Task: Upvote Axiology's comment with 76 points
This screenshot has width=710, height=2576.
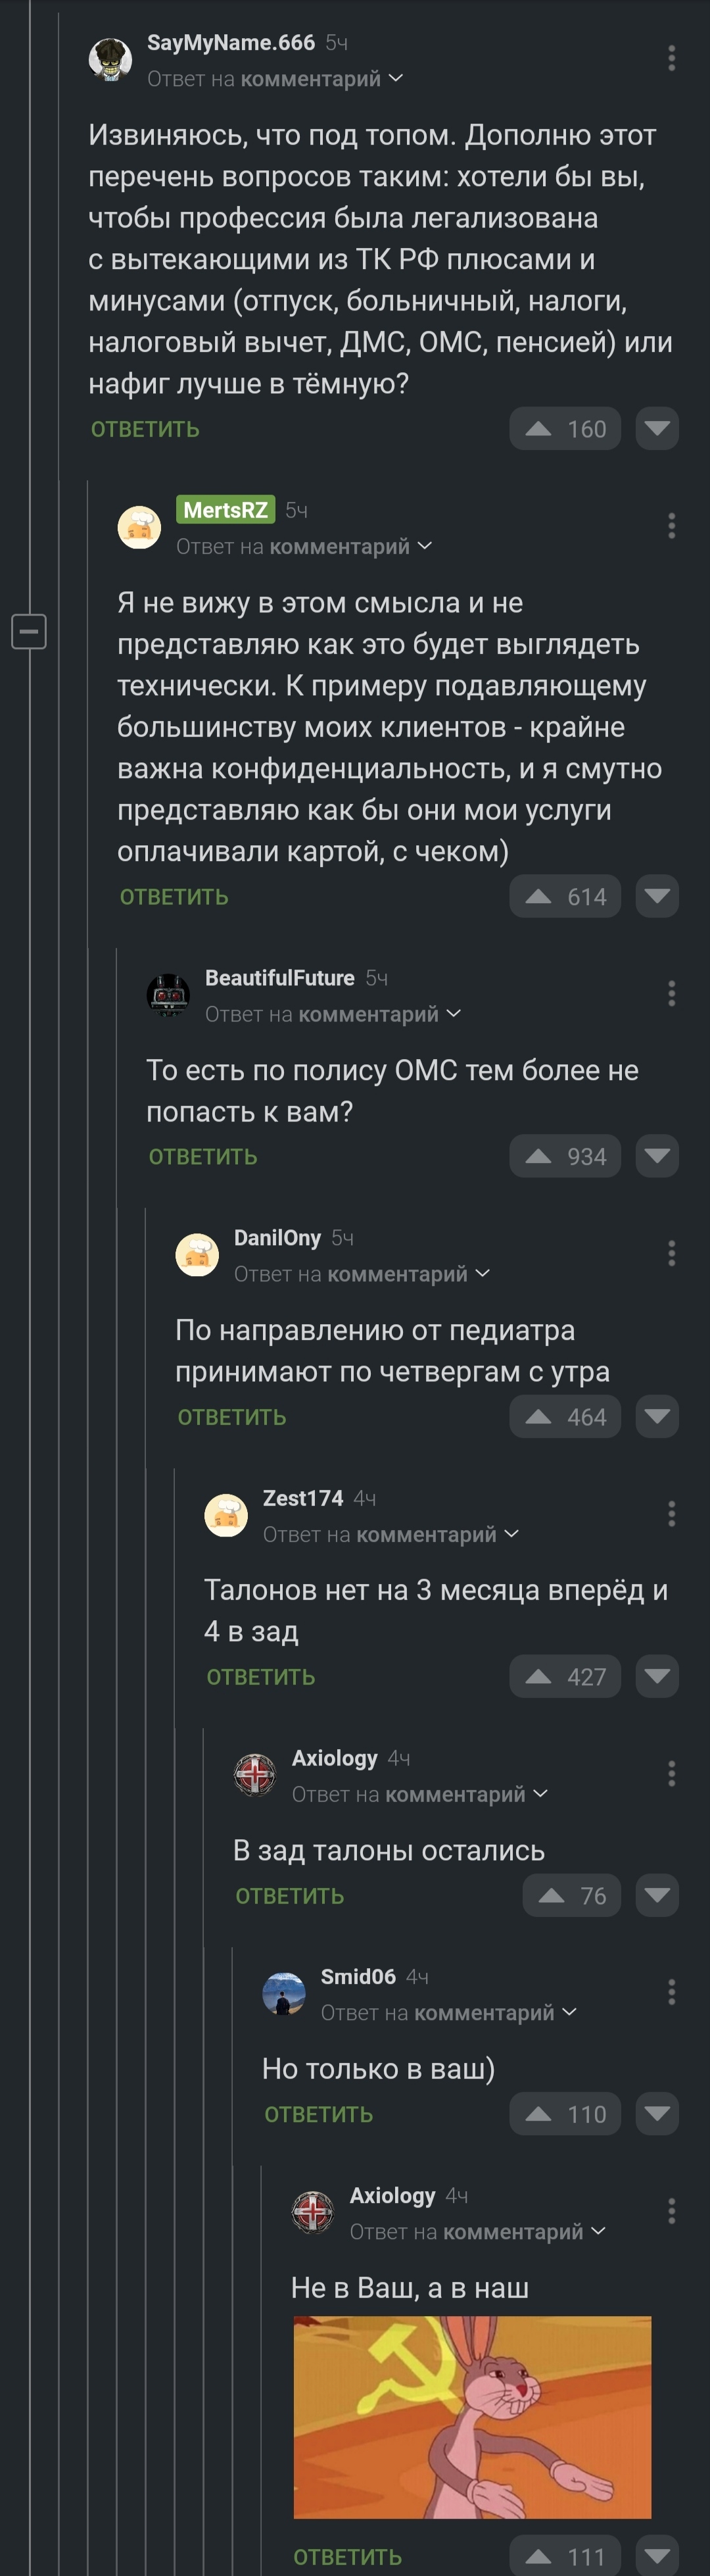Action: [x=552, y=1895]
